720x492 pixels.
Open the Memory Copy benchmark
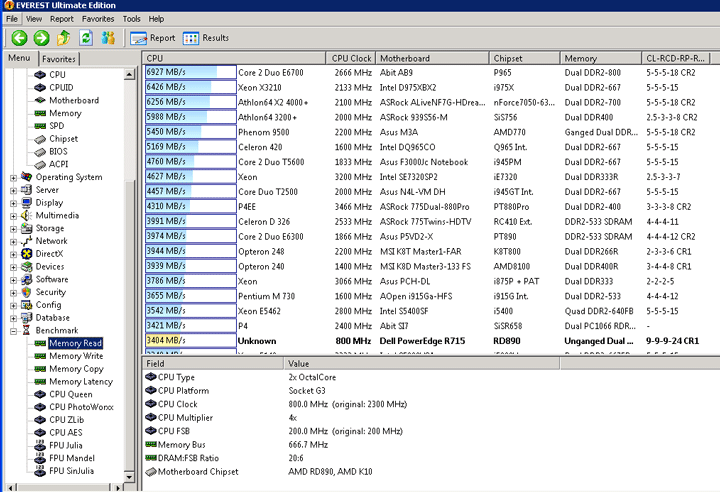pyautogui.click(x=76, y=369)
